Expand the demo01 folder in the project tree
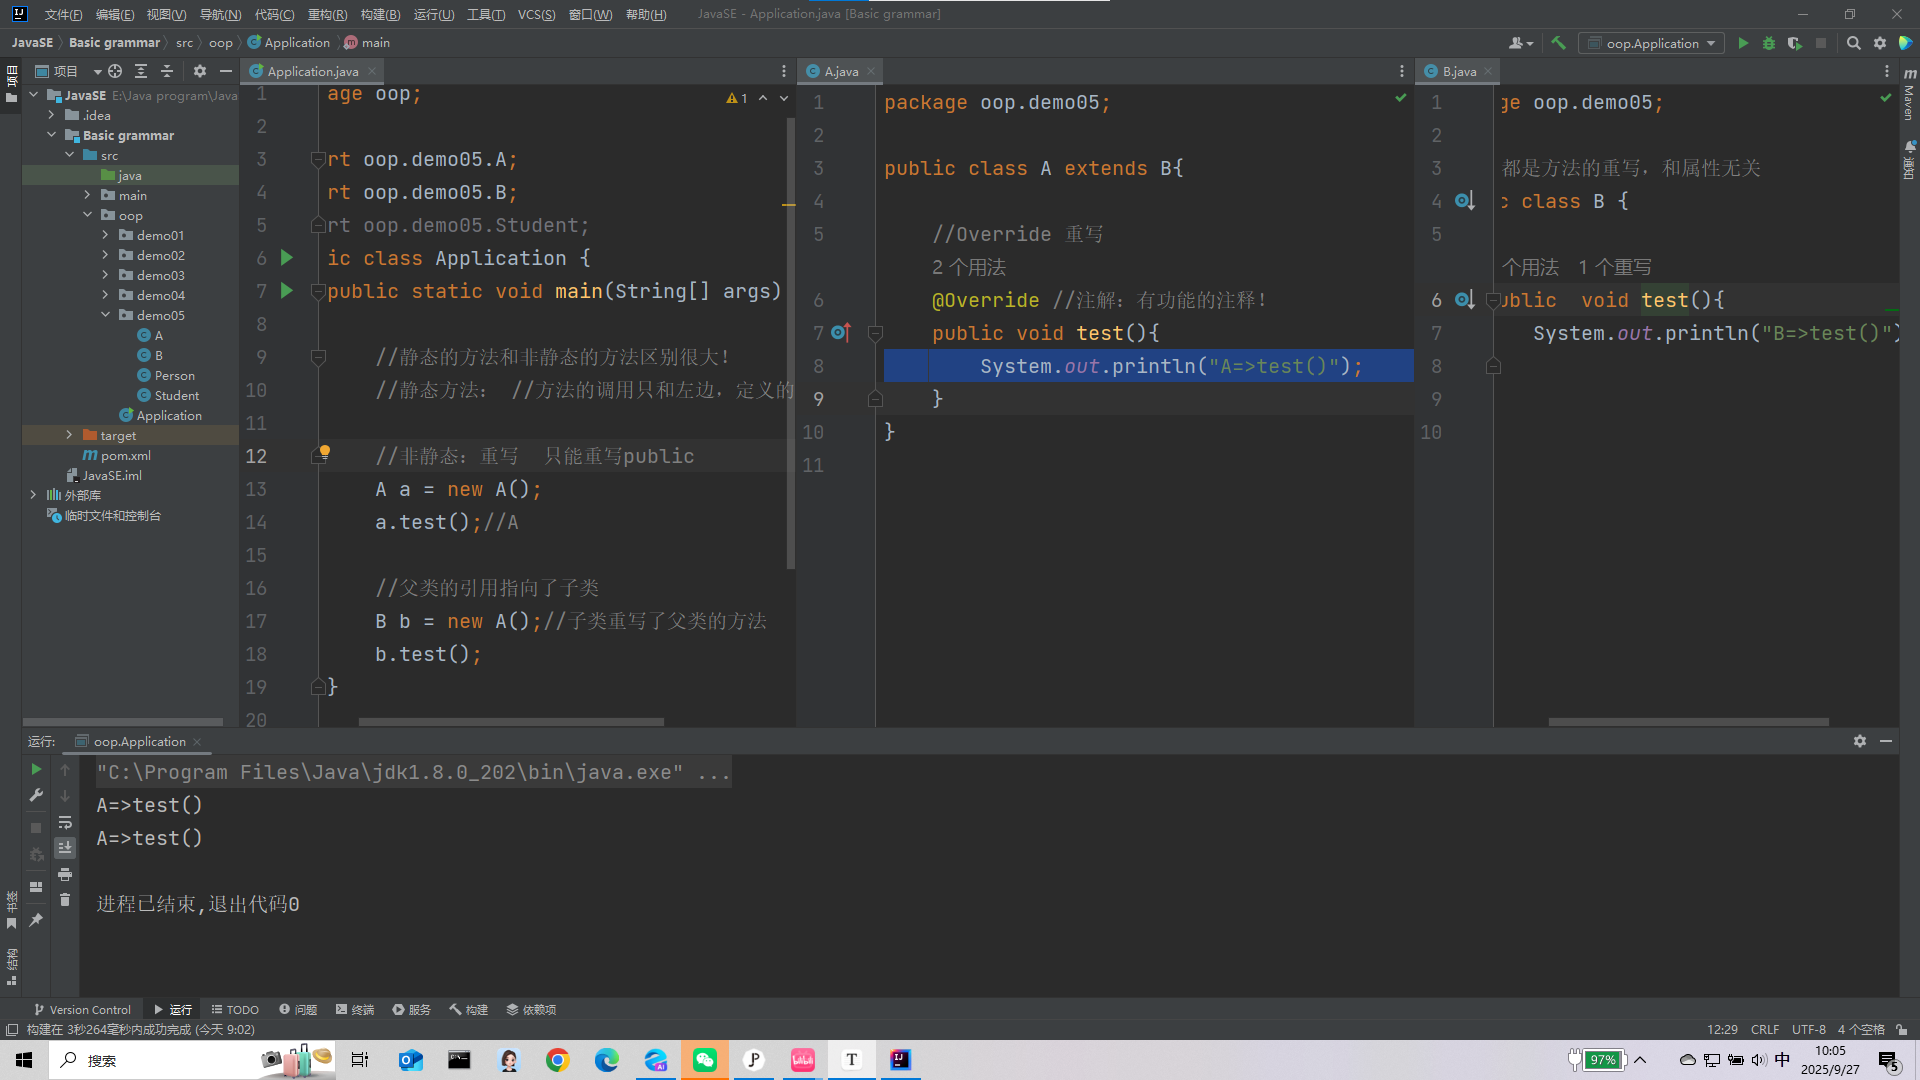The width and height of the screenshot is (1920, 1080). point(105,235)
